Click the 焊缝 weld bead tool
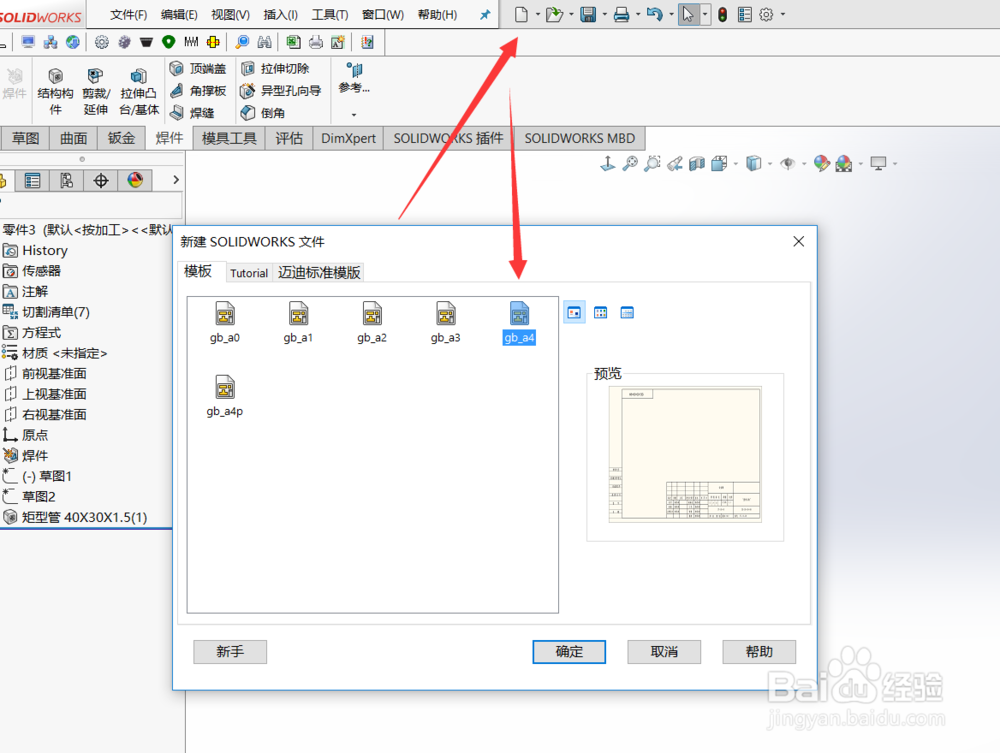 click(192, 113)
